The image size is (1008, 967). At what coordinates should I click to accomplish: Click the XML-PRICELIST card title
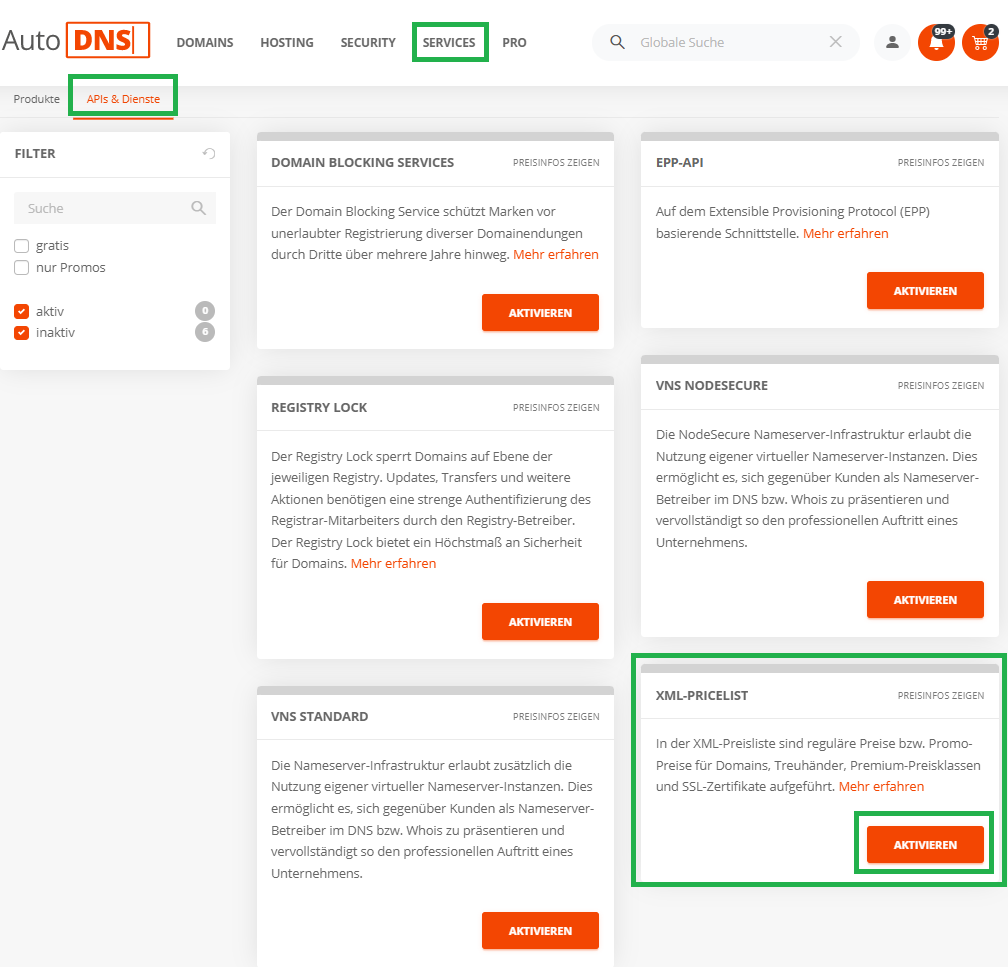(x=702, y=696)
